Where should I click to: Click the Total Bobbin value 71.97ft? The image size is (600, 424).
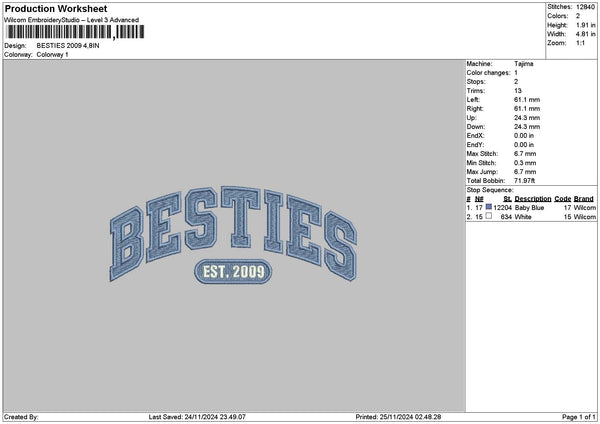click(525, 181)
